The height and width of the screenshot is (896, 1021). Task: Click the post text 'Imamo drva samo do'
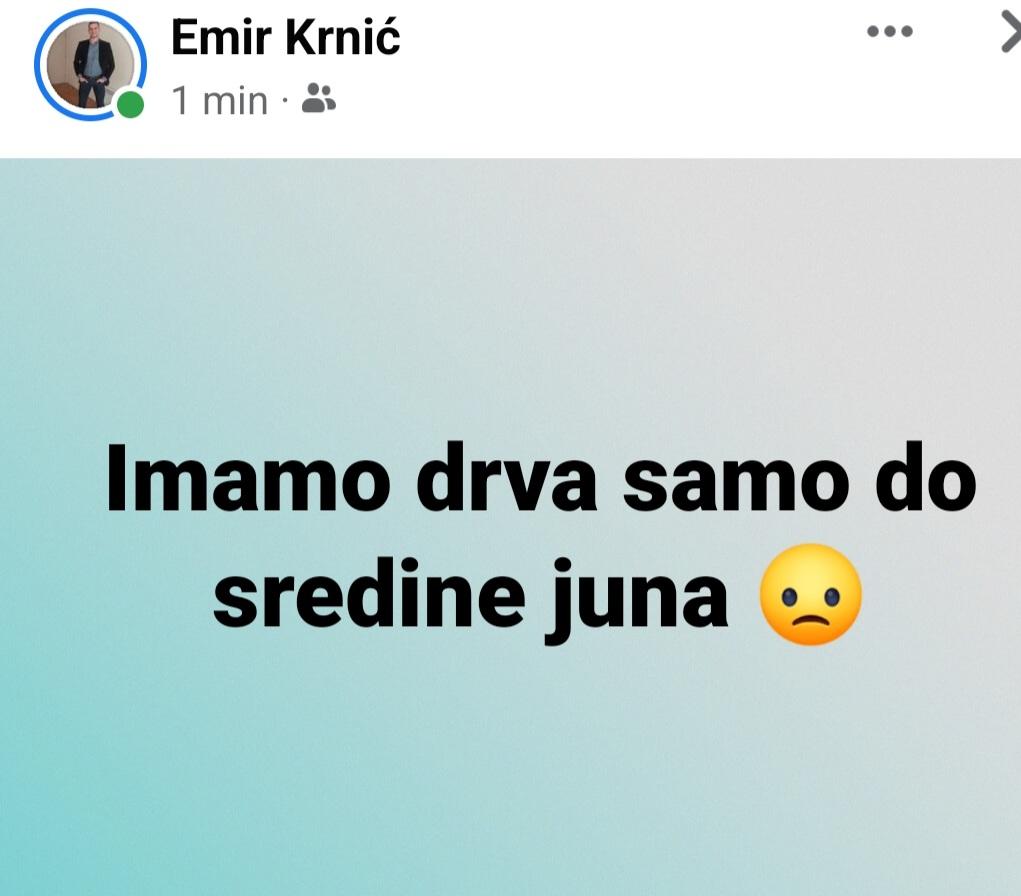coord(541,478)
